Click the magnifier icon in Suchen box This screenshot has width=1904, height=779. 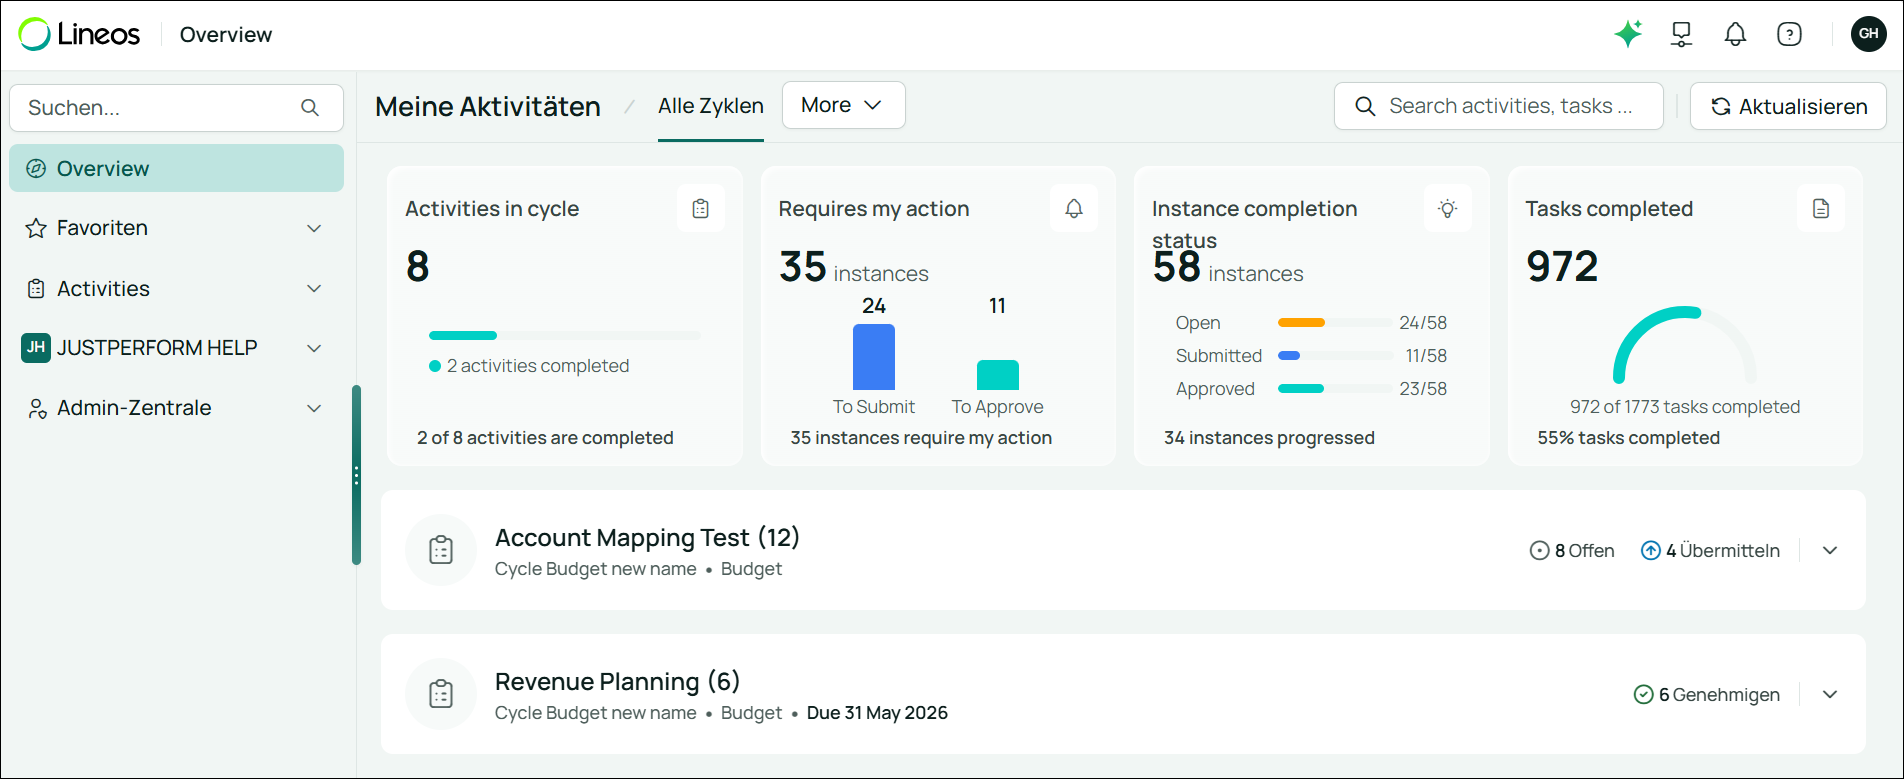pos(310,108)
